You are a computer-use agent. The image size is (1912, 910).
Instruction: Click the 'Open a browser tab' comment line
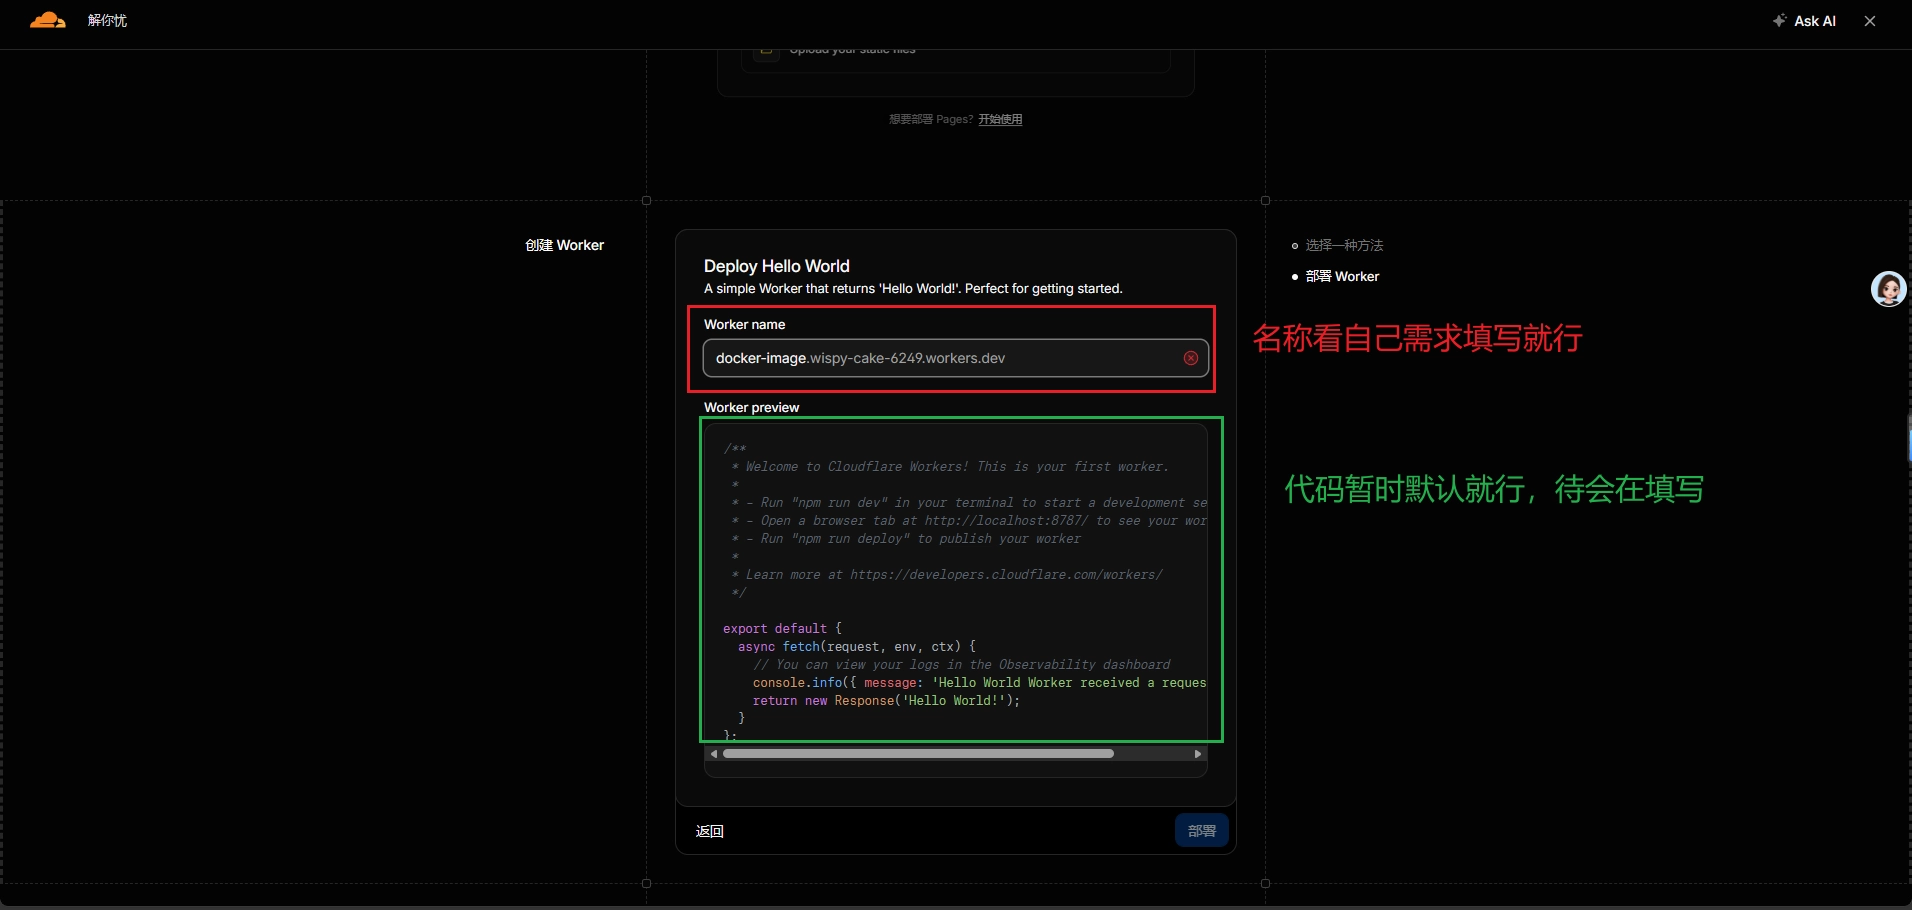[969, 521]
